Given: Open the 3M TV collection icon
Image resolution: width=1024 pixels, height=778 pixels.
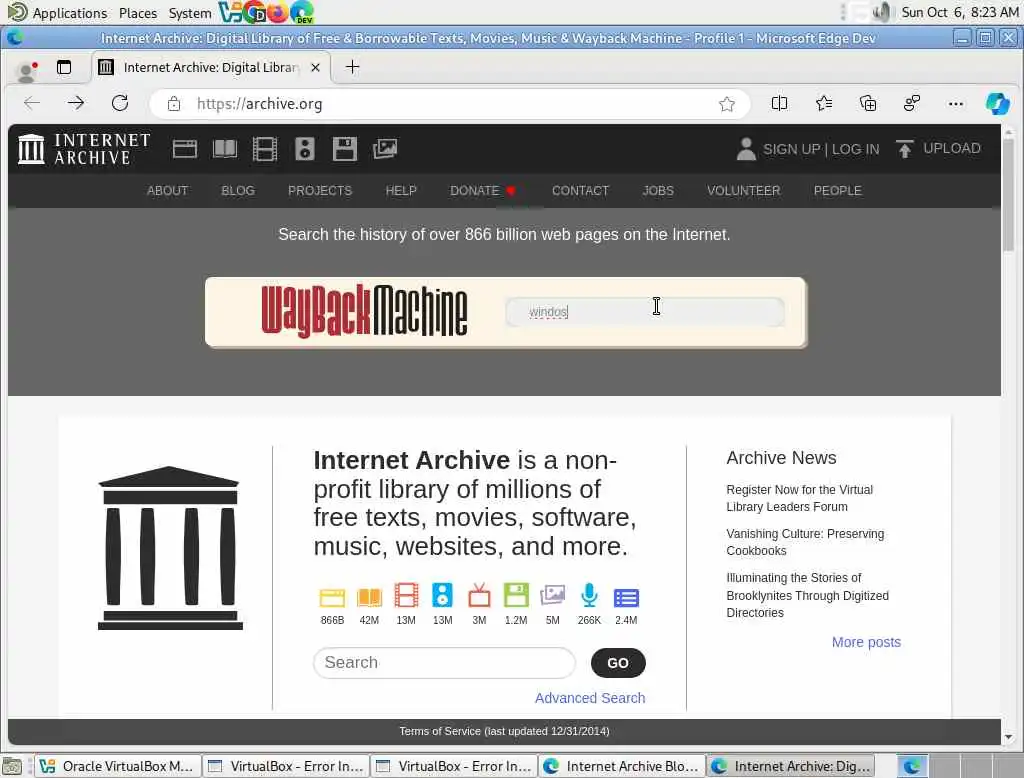Looking at the screenshot, I should tap(479, 596).
